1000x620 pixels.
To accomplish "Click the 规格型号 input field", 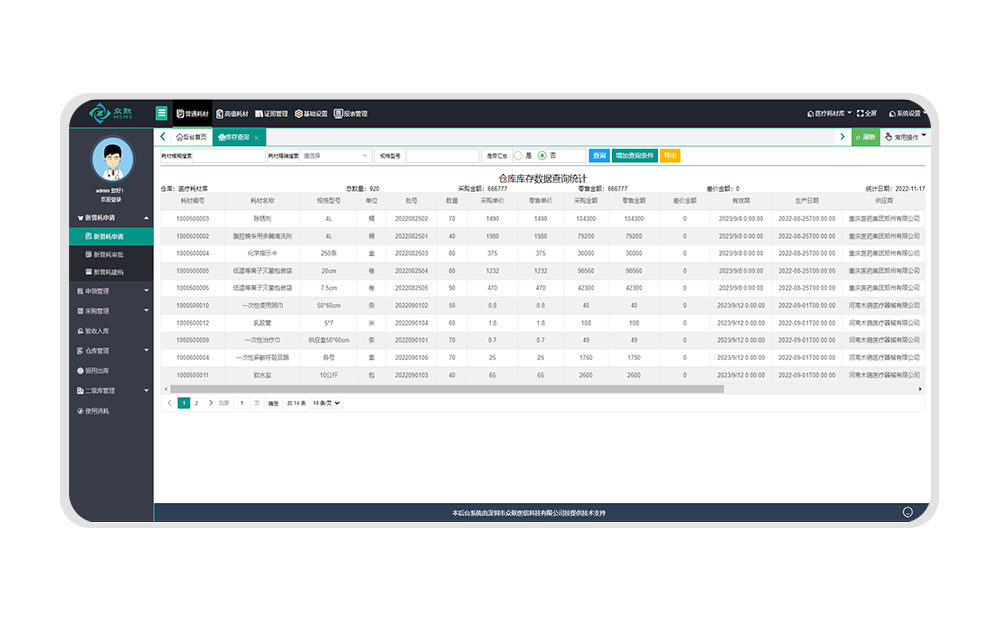I will pyautogui.click(x=442, y=156).
